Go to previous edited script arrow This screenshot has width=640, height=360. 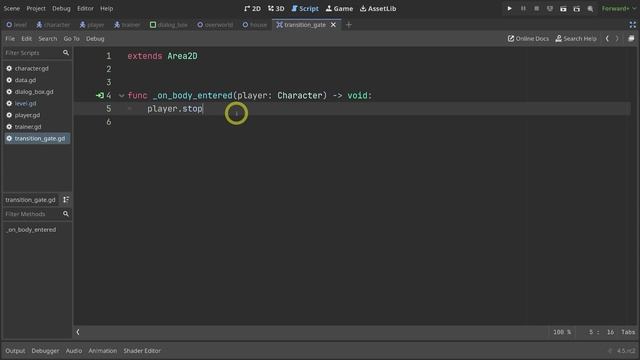pyautogui.click(x=607, y=38)
